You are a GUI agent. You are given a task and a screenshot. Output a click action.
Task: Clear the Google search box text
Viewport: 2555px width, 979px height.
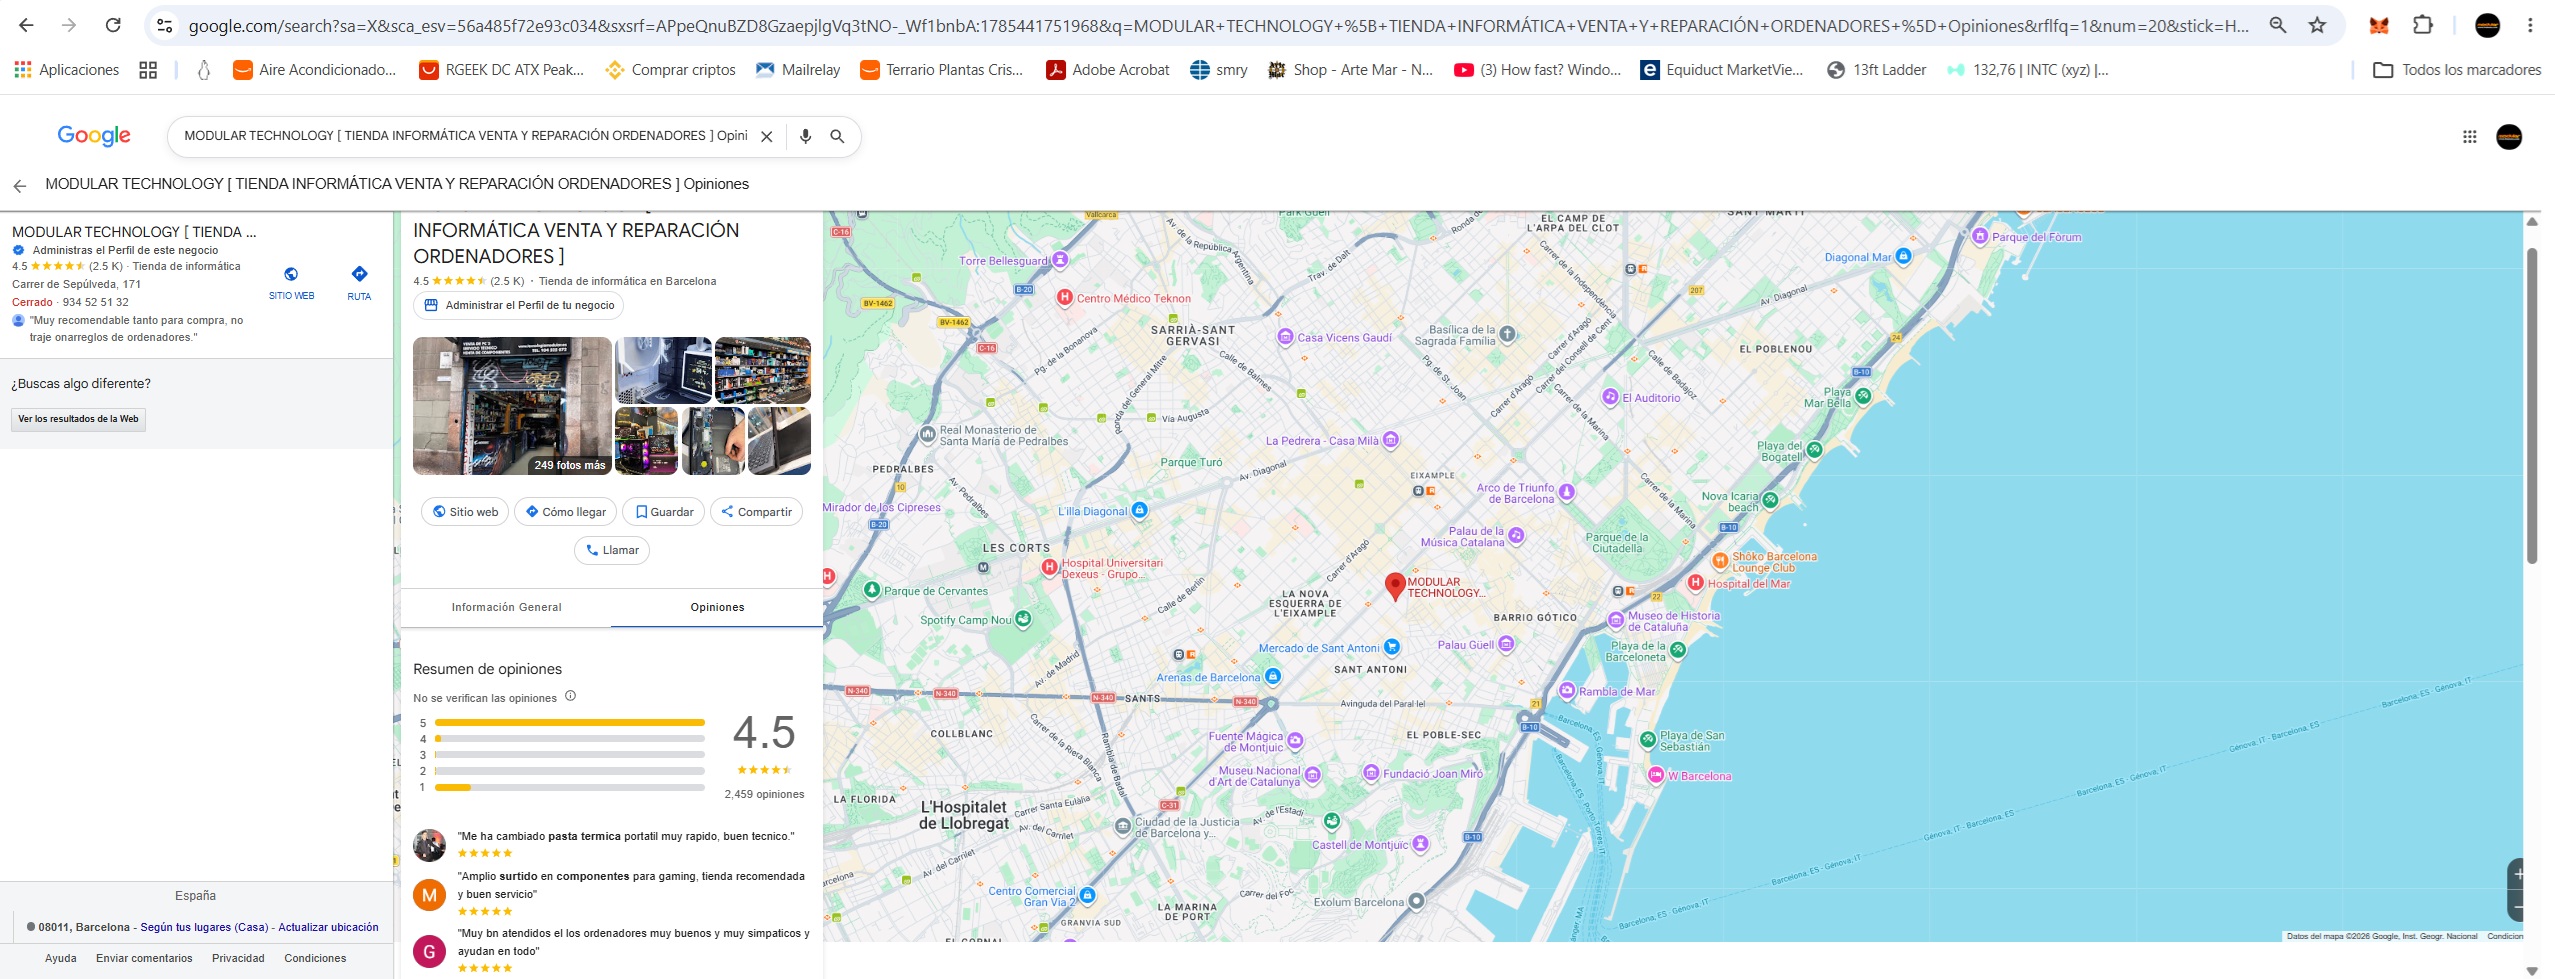pyautogui.click(x=767, y=137)
